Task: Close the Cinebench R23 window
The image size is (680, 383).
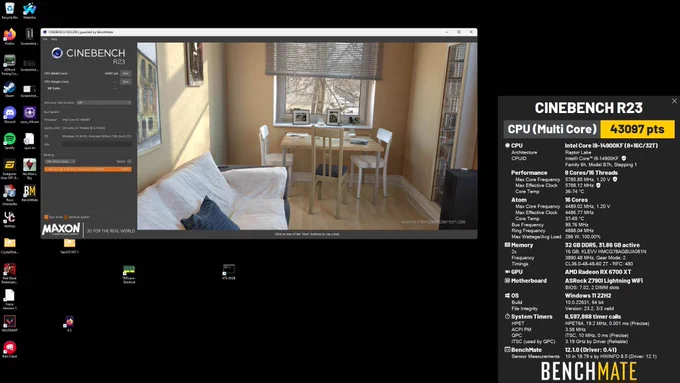Action: 471,32
